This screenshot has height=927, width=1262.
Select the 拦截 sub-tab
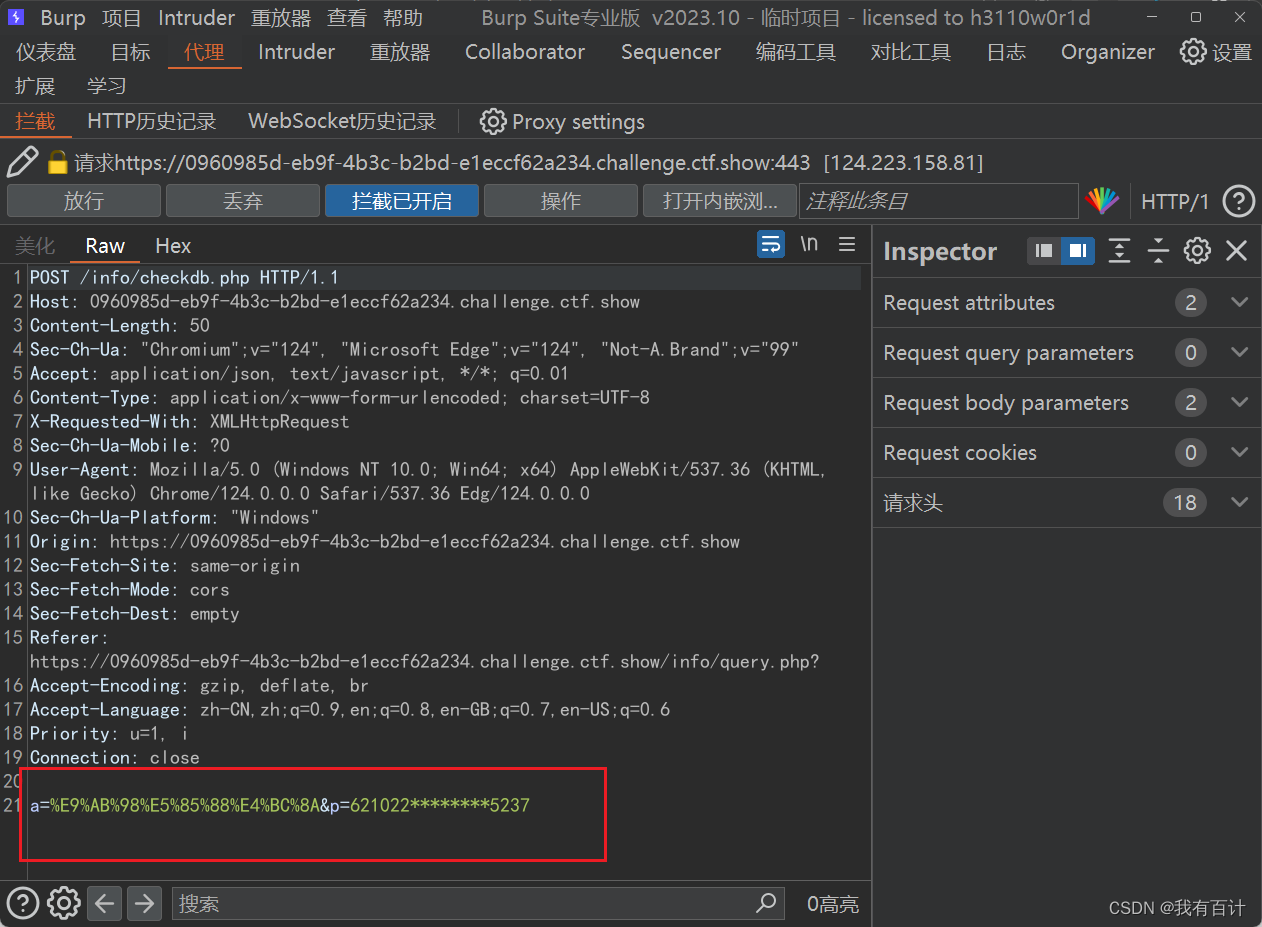pos(35,122)
